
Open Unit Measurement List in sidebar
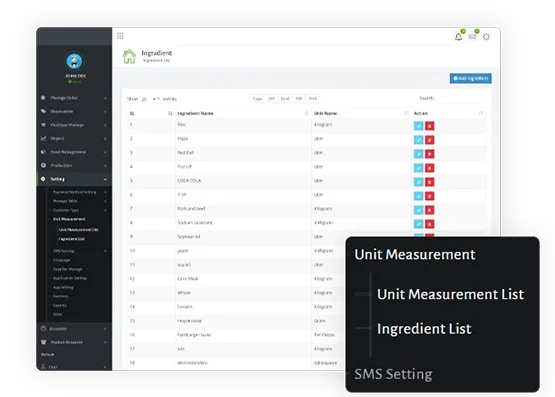coord(78,230)
